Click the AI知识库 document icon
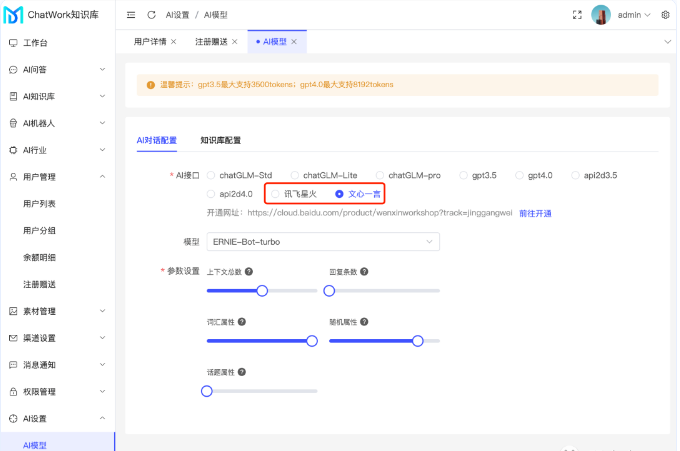This screenshot has width=680, height=451. coord(13,97)
